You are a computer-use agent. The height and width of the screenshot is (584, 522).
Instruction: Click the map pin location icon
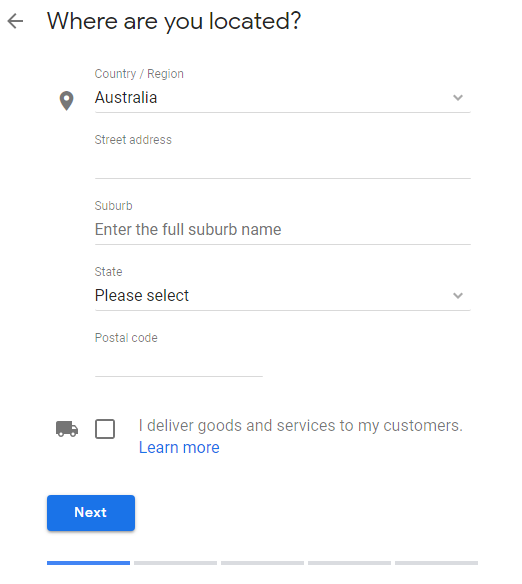coord(67,101)
